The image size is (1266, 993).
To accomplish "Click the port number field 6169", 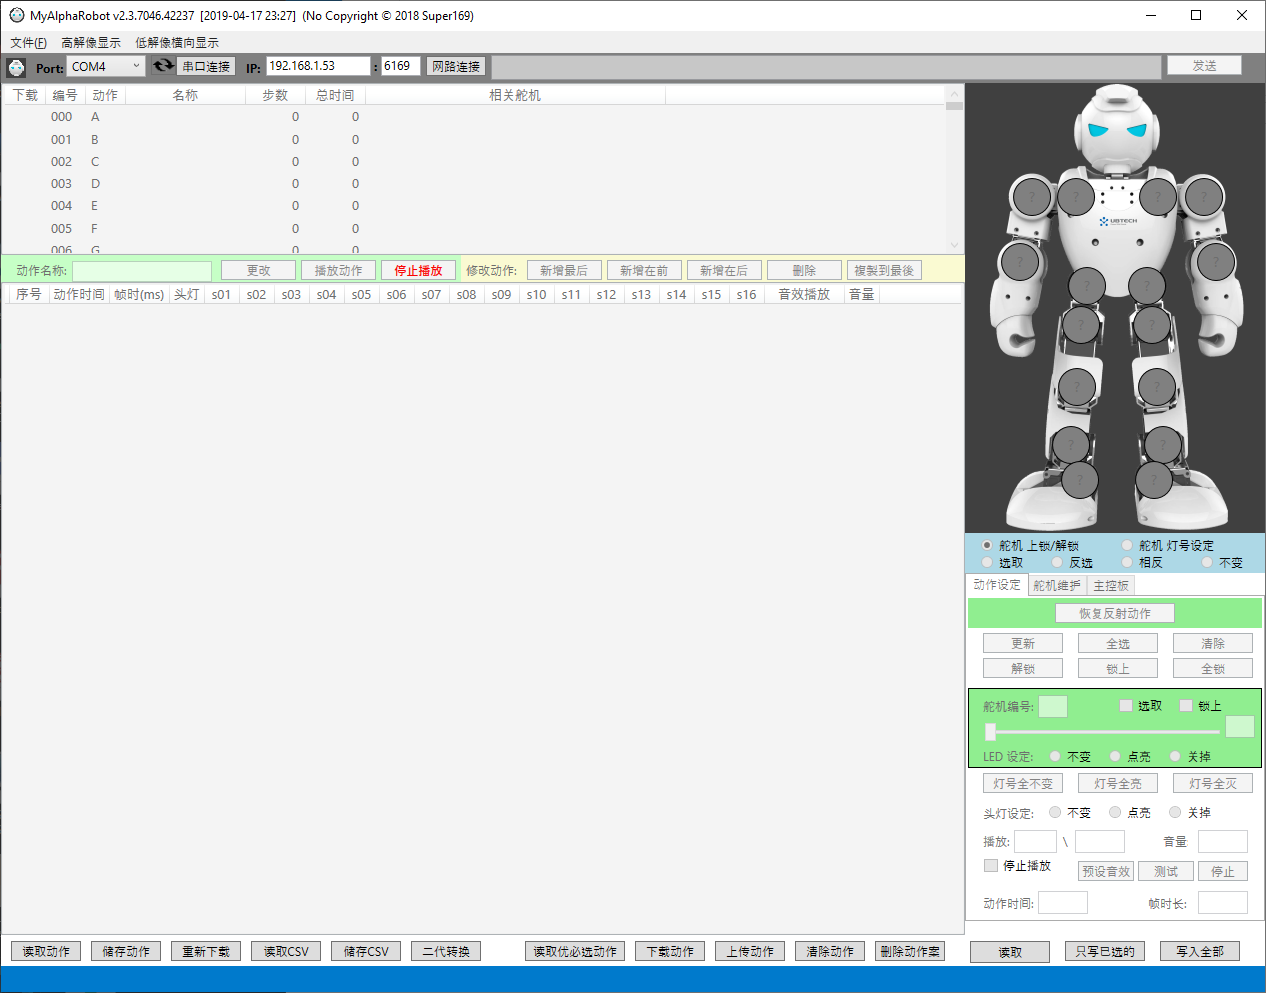I will click(x=401, y=66).
